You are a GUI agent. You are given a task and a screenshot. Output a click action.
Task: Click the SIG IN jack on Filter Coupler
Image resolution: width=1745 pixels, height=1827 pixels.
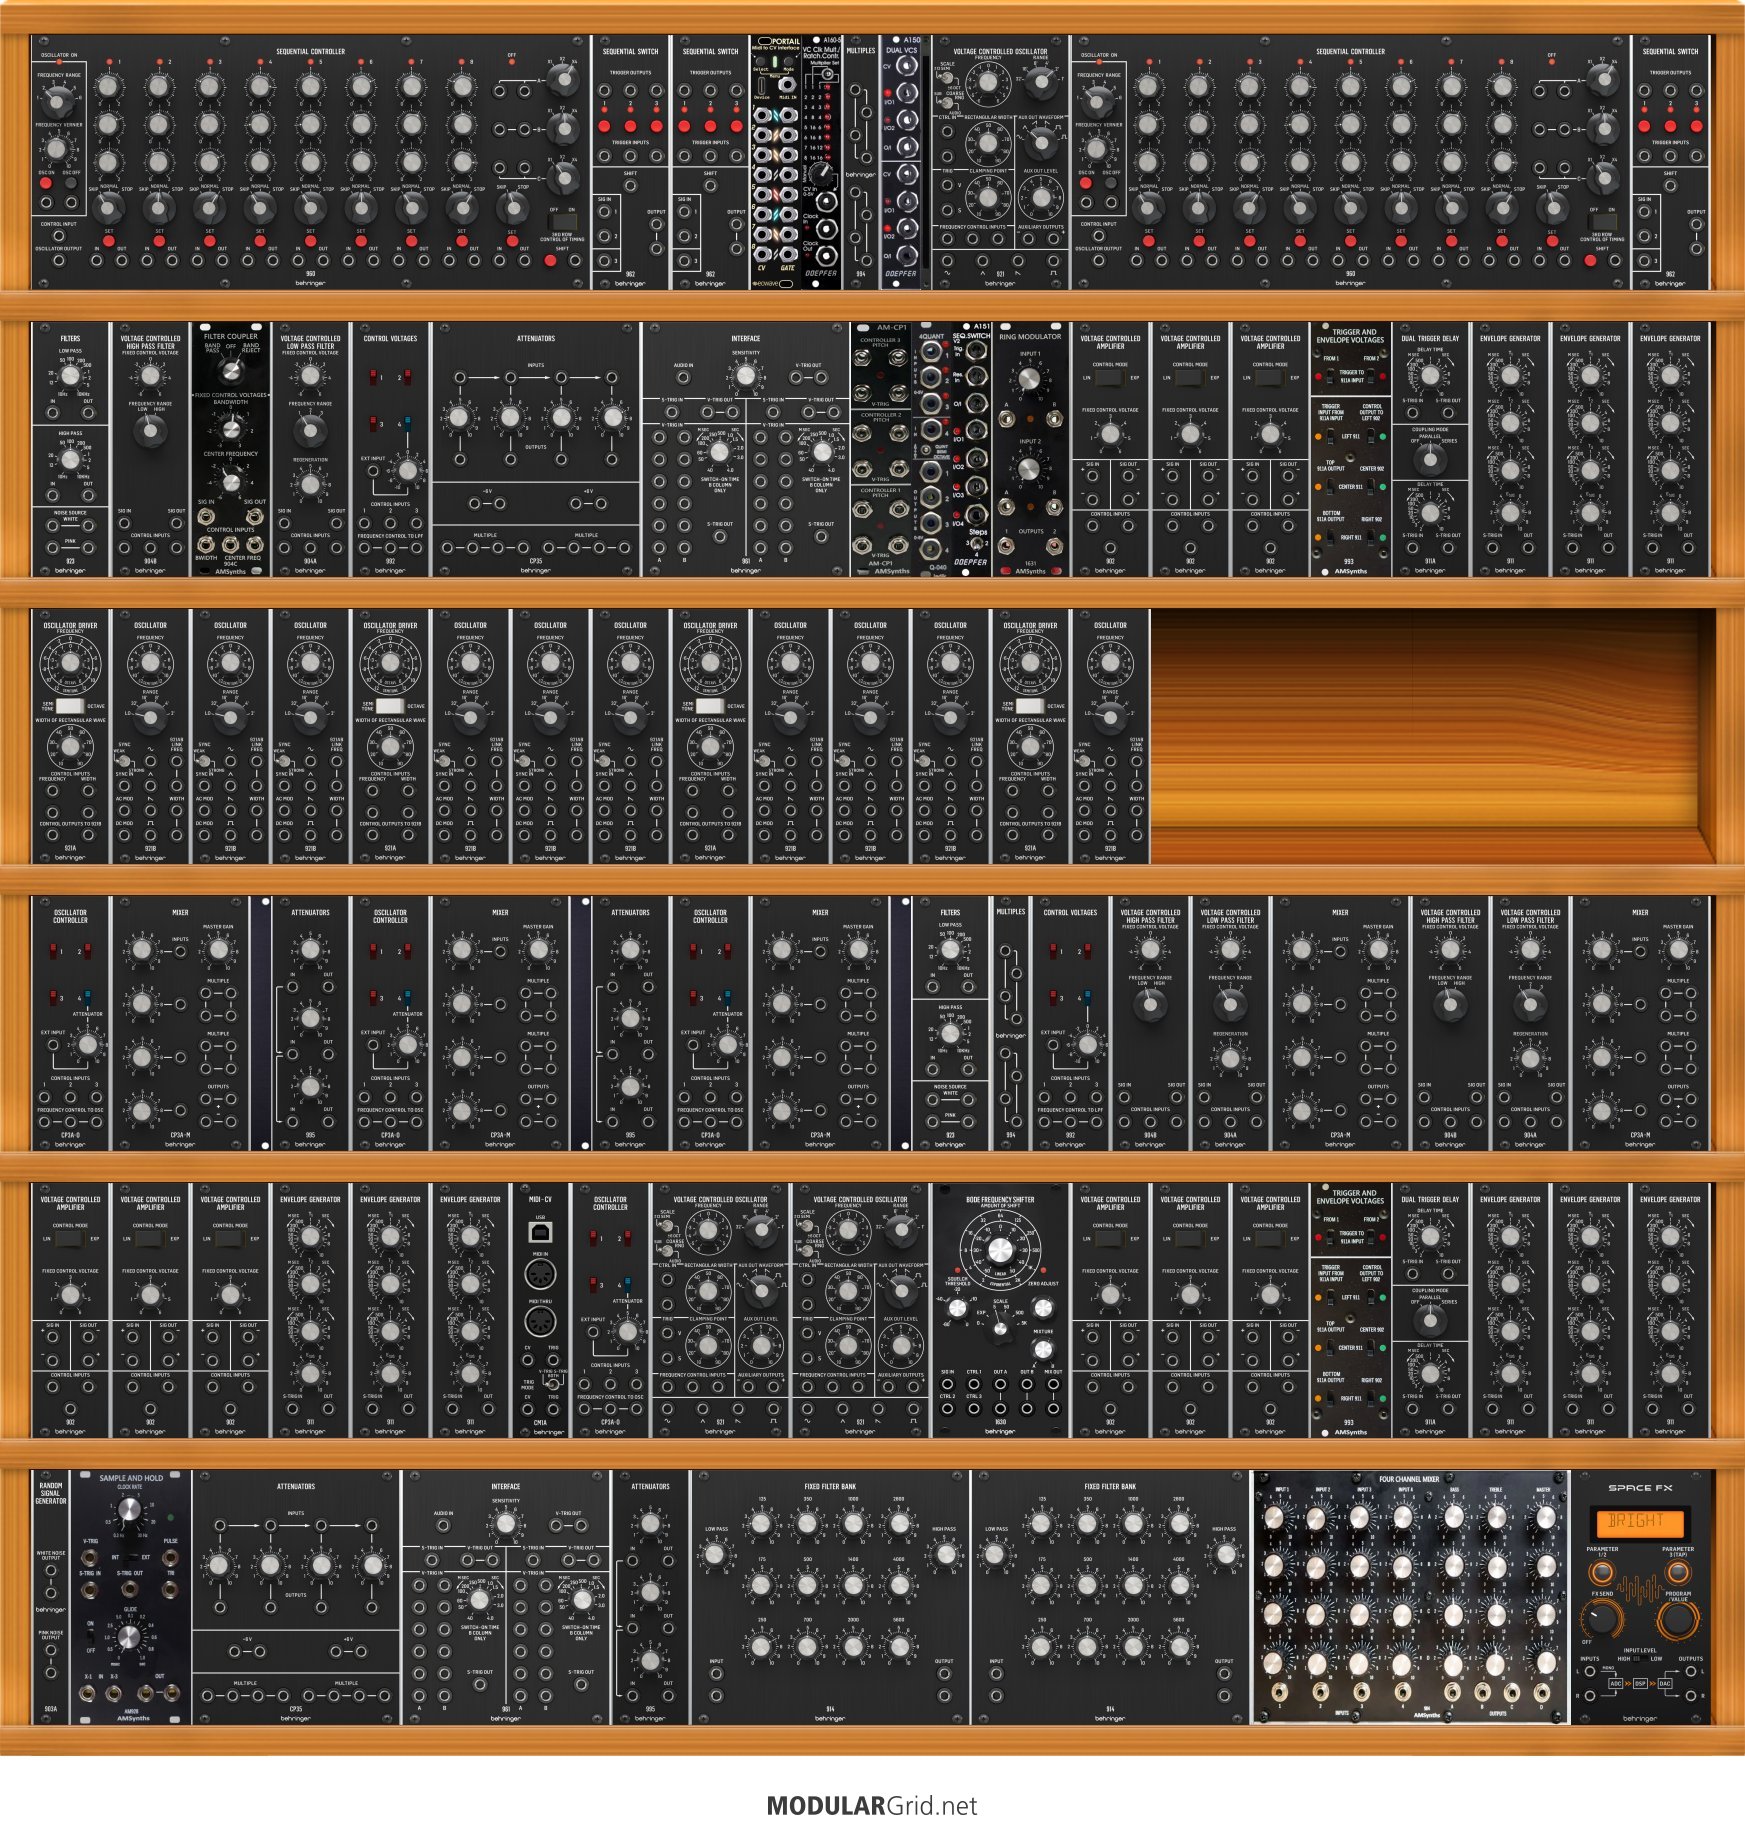[207, 517]
